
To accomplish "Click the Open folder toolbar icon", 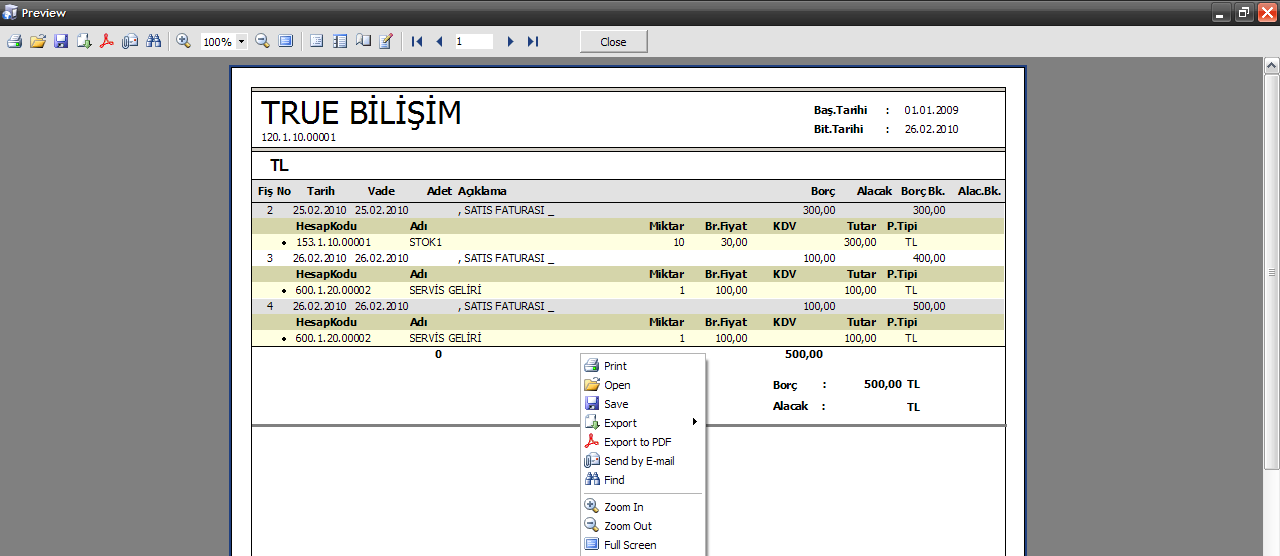I will 38,42.
